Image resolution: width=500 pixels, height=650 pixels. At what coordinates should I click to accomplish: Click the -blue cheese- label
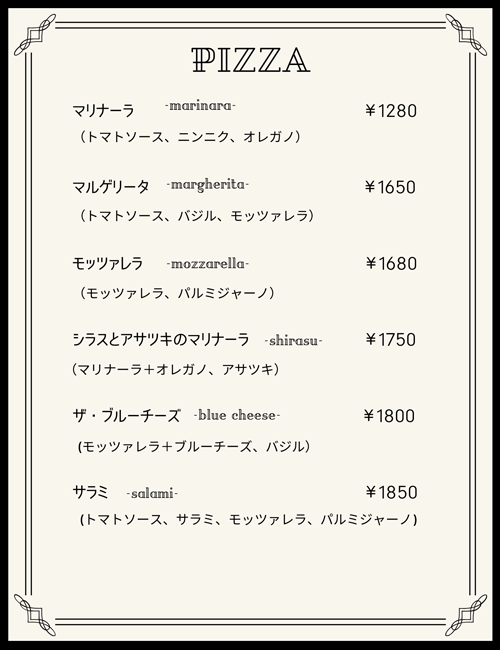tap(237, 415)
